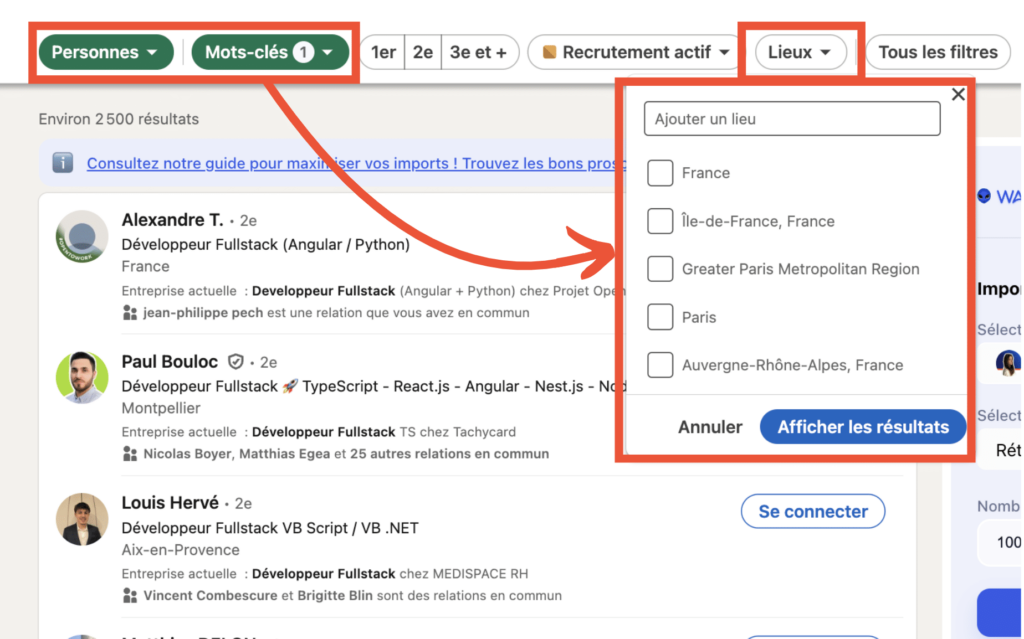Close the Lieux location popup

click(957, 95)
